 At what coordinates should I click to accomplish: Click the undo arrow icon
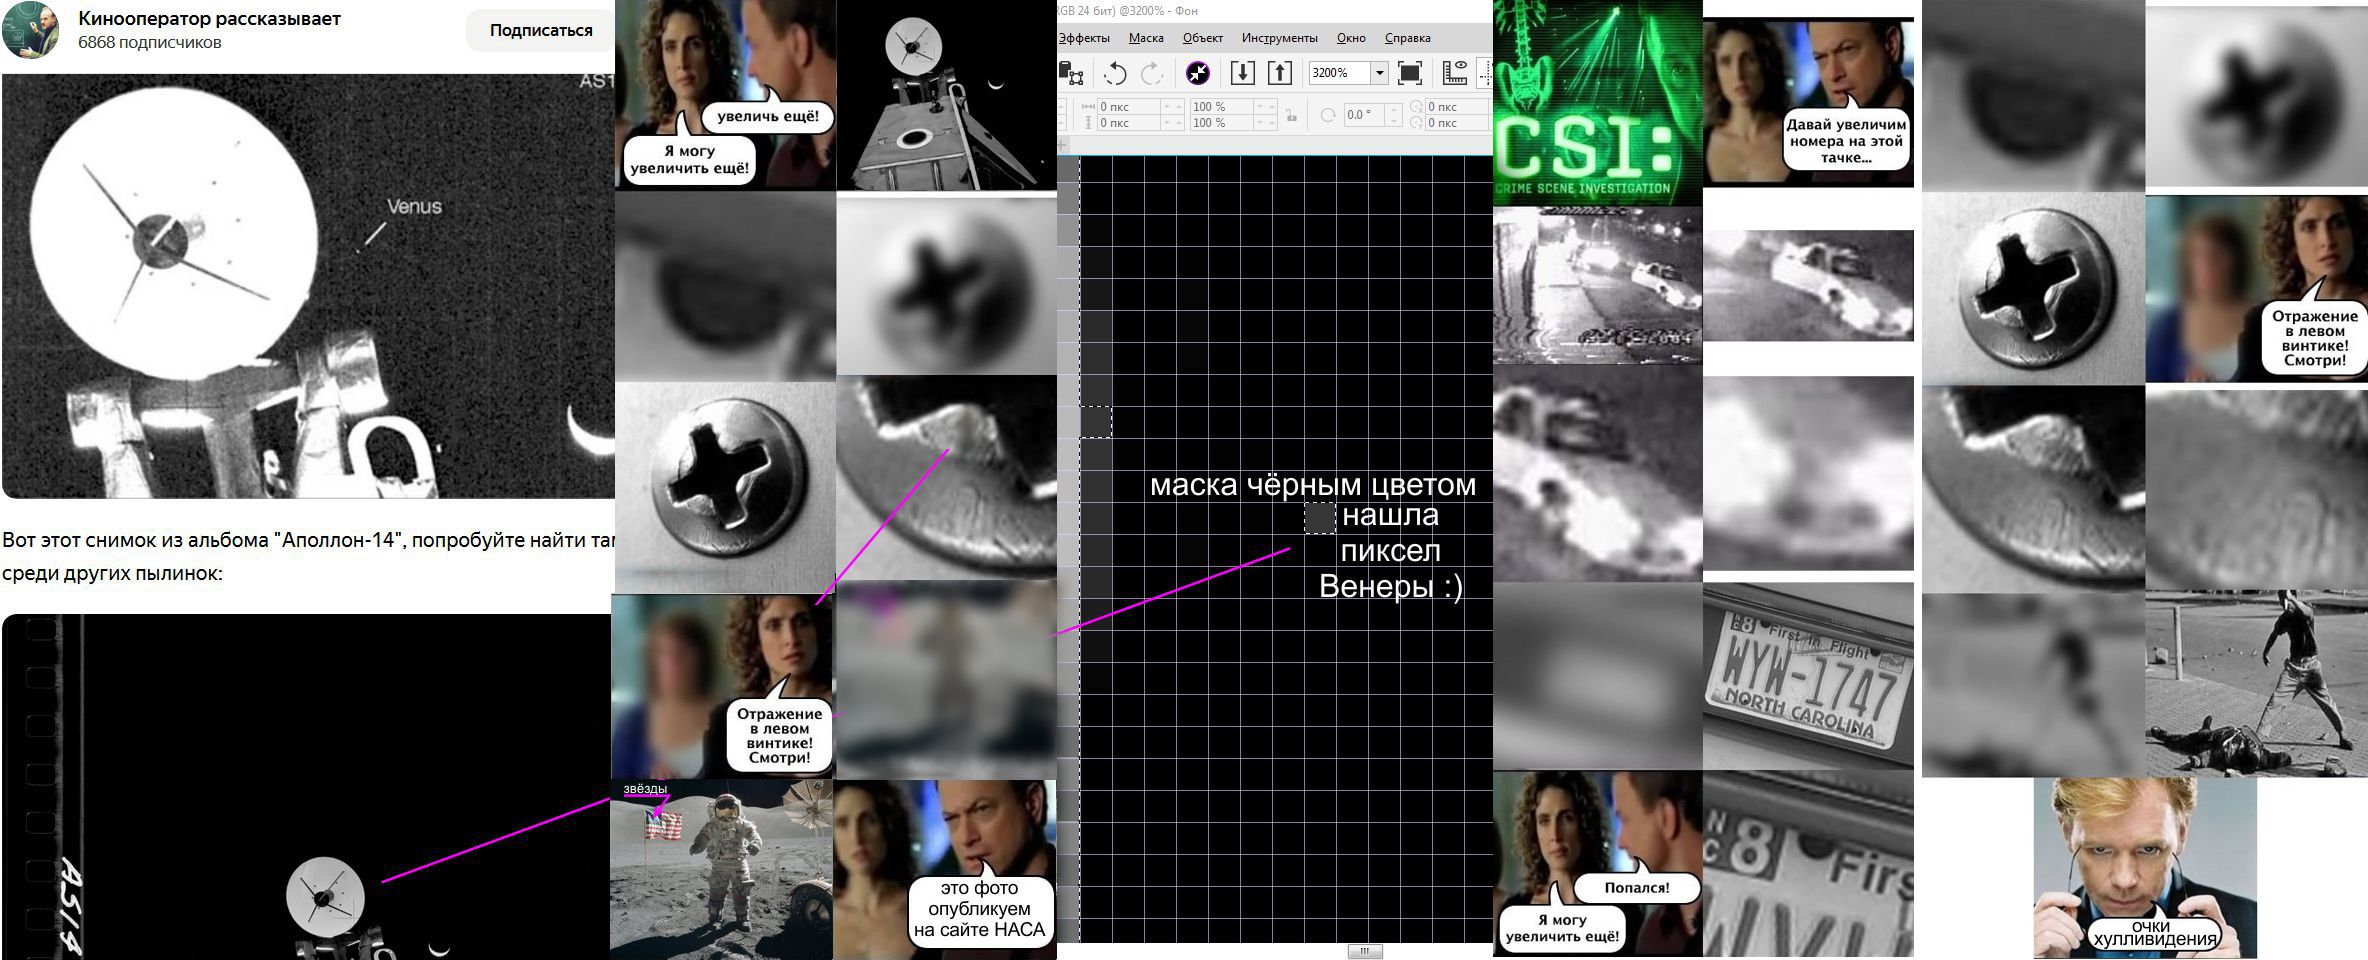[x=1115, y=73]
